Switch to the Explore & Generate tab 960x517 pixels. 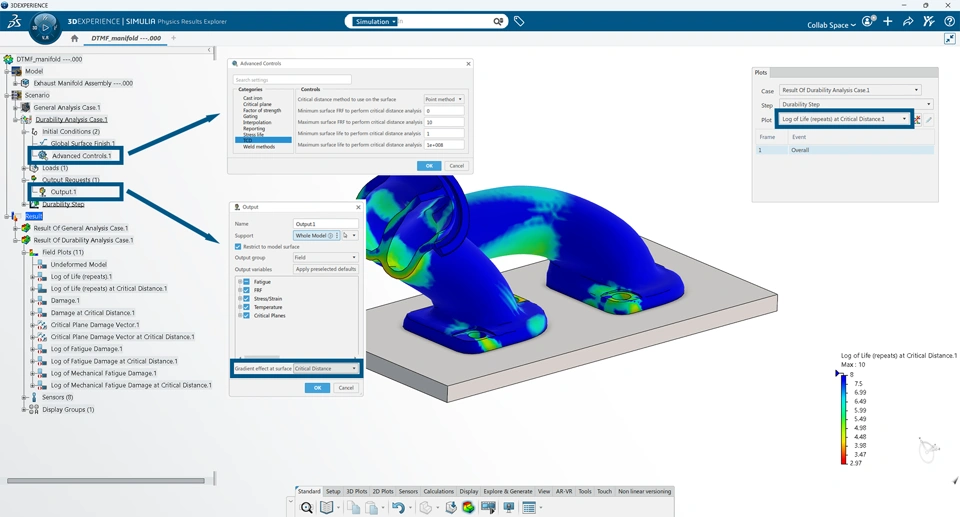508,491
